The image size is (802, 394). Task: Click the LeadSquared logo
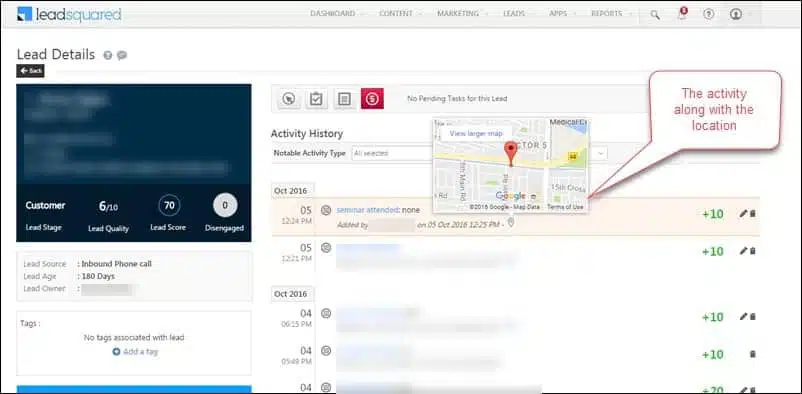coord(69,14)
